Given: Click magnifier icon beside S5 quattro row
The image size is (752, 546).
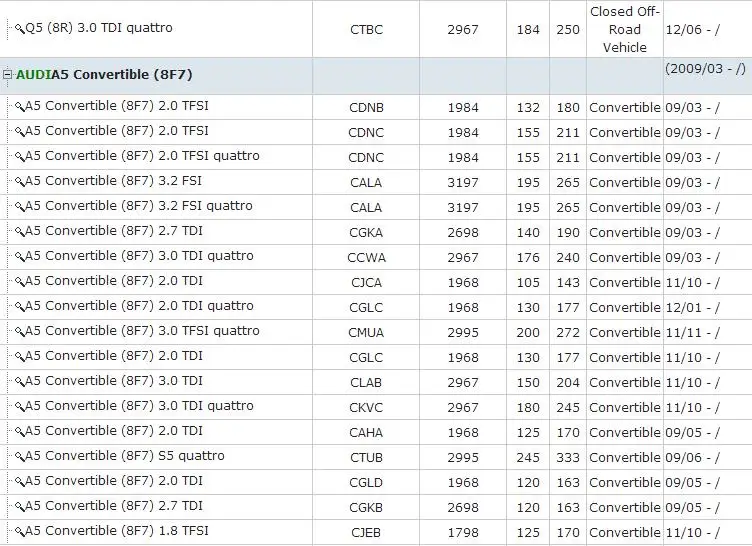Looking at the screenshot, I should pos(20,456).
